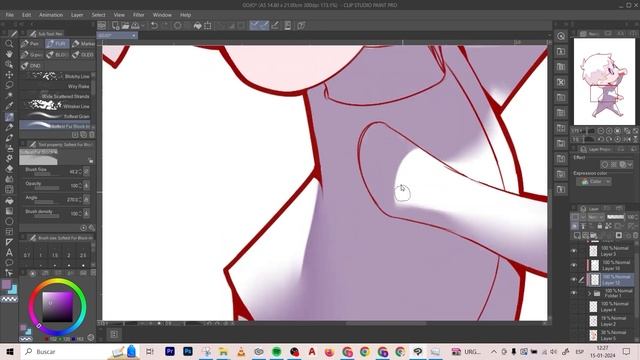Viewport: 640px width, 360px height.
Task: Open the Animation menu
Action: (x=51, y=15)
